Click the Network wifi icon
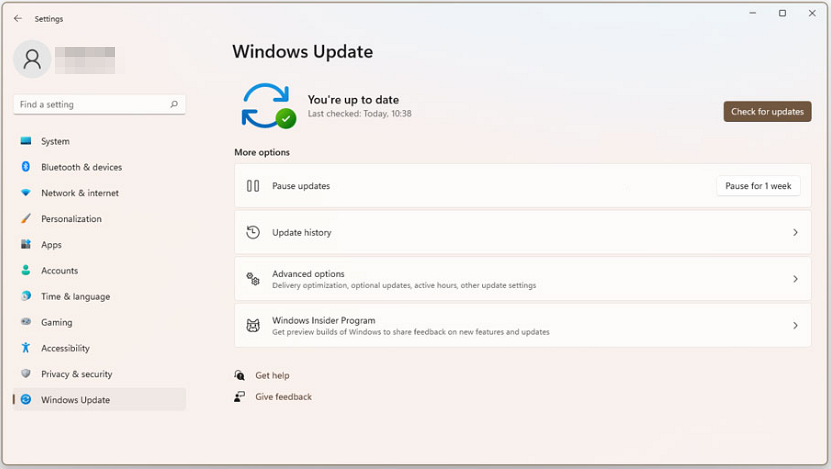This screenshot has height=469, width=831. pyautogui.click(x=25, y=193)
